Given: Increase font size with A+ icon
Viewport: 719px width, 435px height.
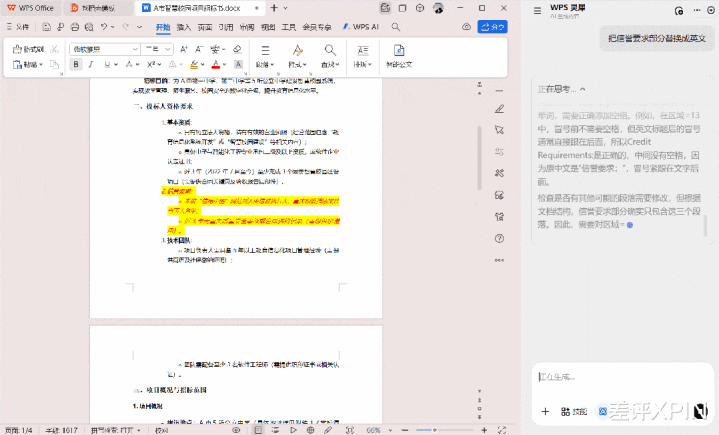Looking at the screenshot, I should 183,49.
